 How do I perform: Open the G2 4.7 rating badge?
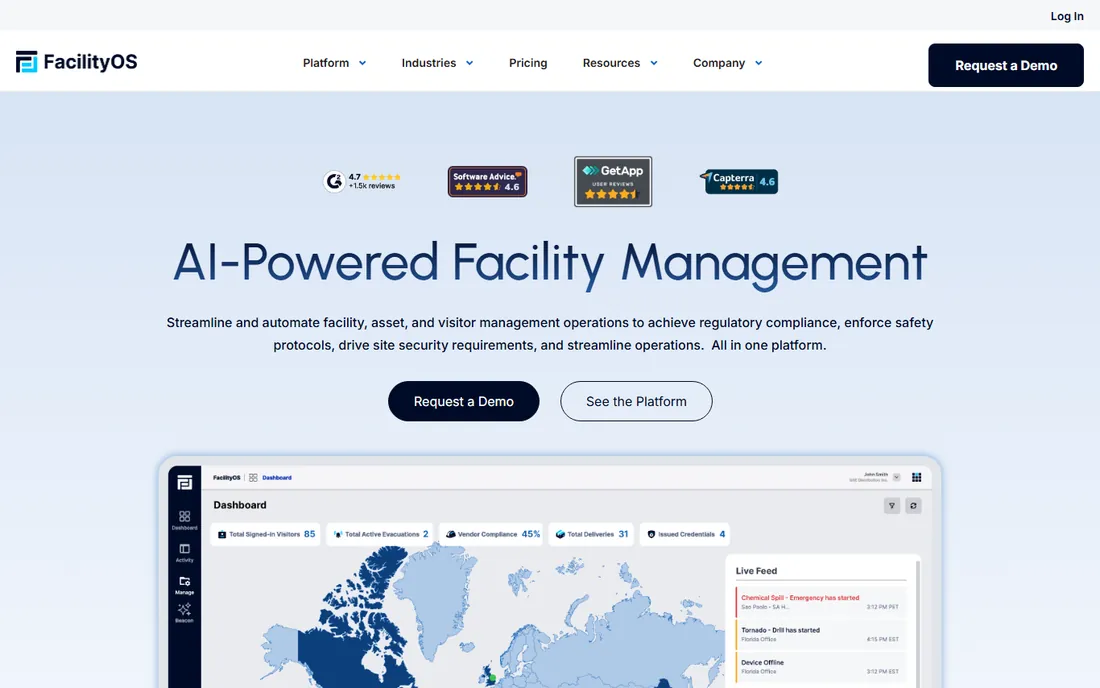coord(362,181)
